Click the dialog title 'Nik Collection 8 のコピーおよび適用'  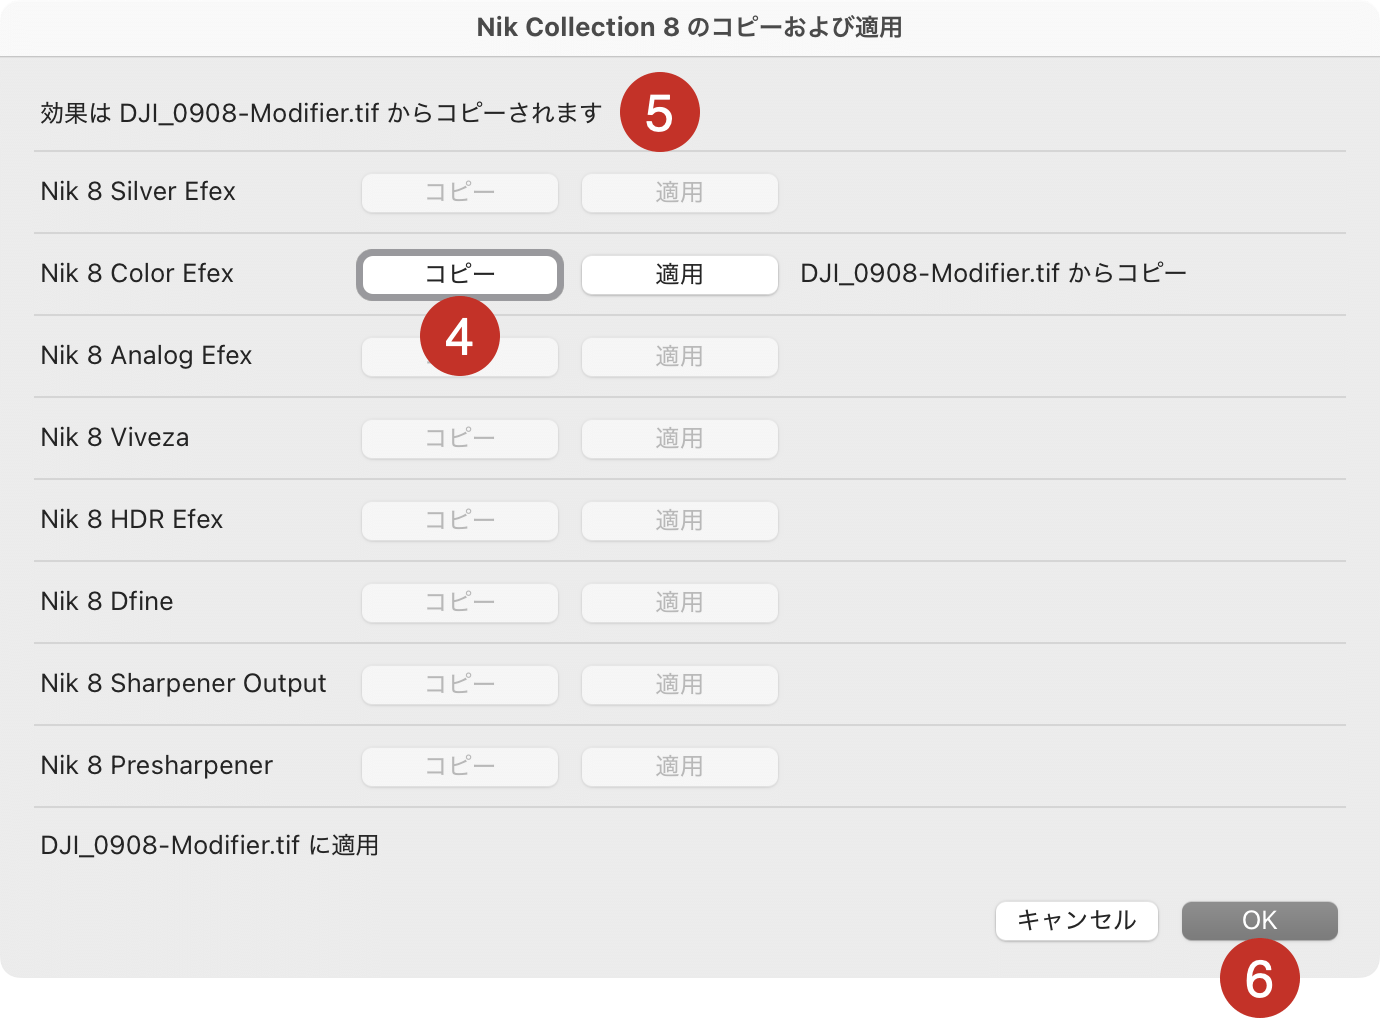[x=690, y=27]
